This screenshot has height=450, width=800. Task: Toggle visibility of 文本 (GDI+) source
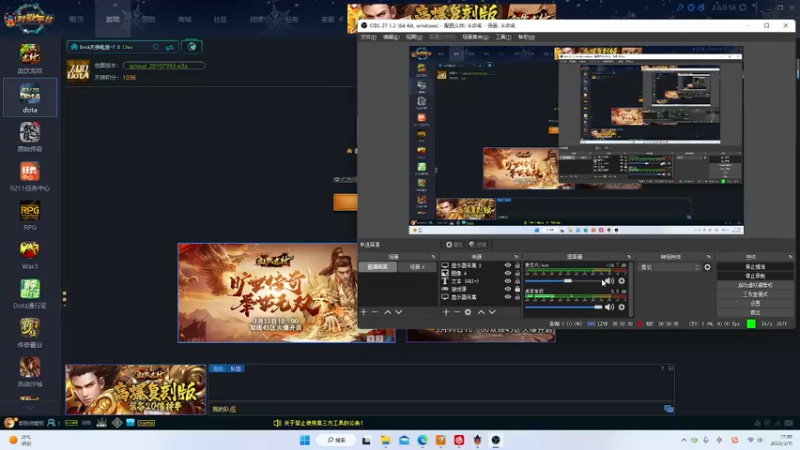508,281
